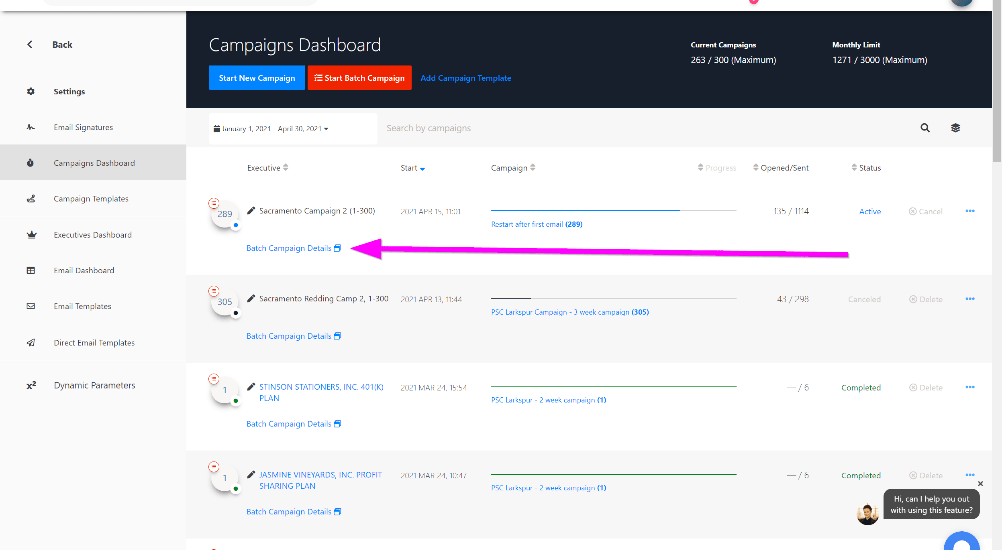Click Sacramento Campaign 2 progress bar

click(x=613, y=211)
